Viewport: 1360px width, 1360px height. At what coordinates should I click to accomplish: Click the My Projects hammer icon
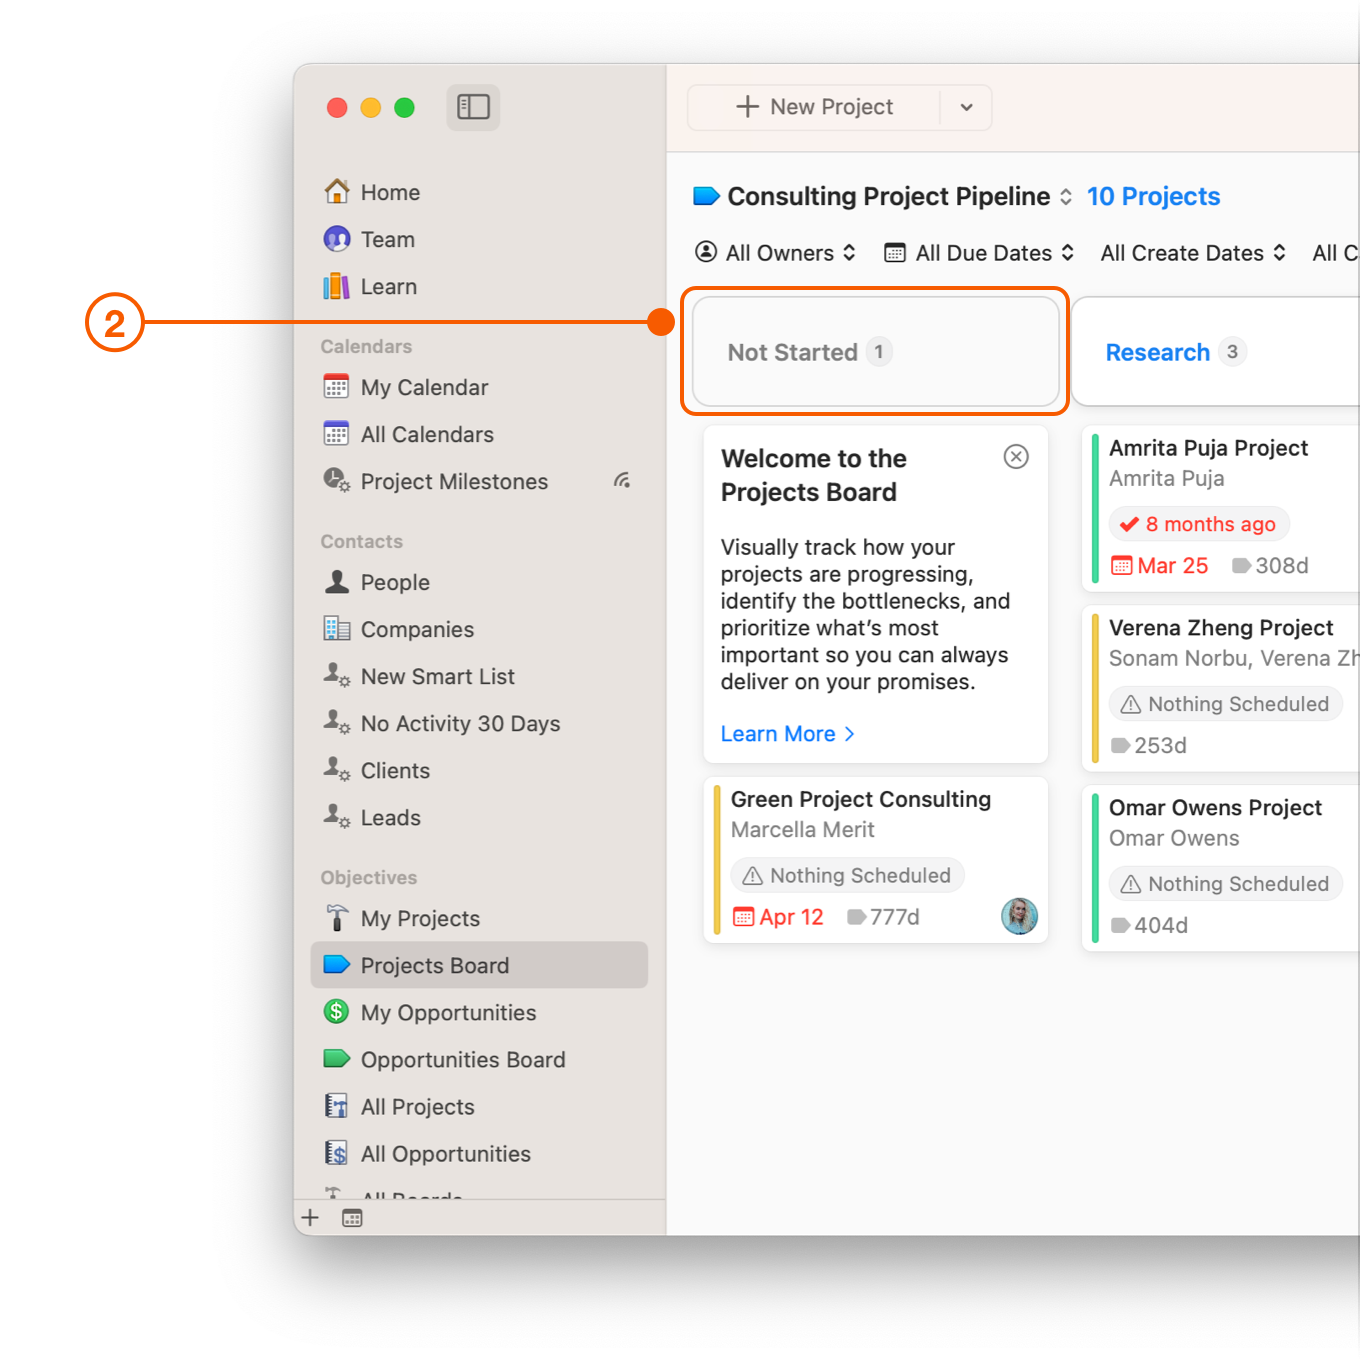337,918
